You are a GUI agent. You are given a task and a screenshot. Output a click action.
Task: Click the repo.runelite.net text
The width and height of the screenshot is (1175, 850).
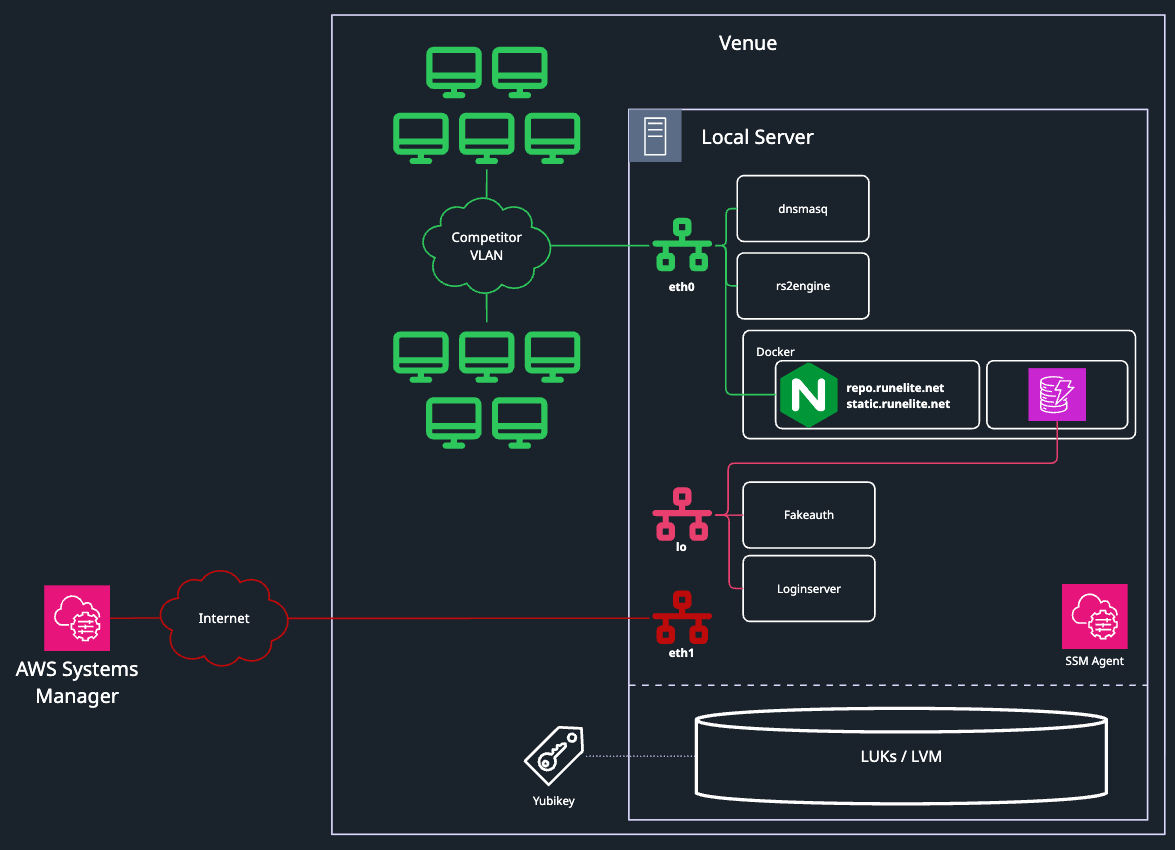[895, 388]
